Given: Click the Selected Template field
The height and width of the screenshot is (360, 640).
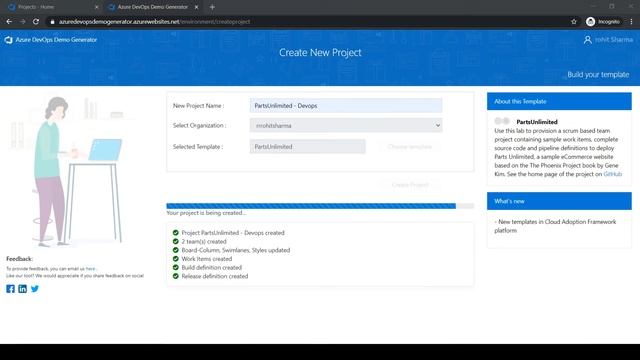Looking at the screenshot, I should tap(308, 147).
